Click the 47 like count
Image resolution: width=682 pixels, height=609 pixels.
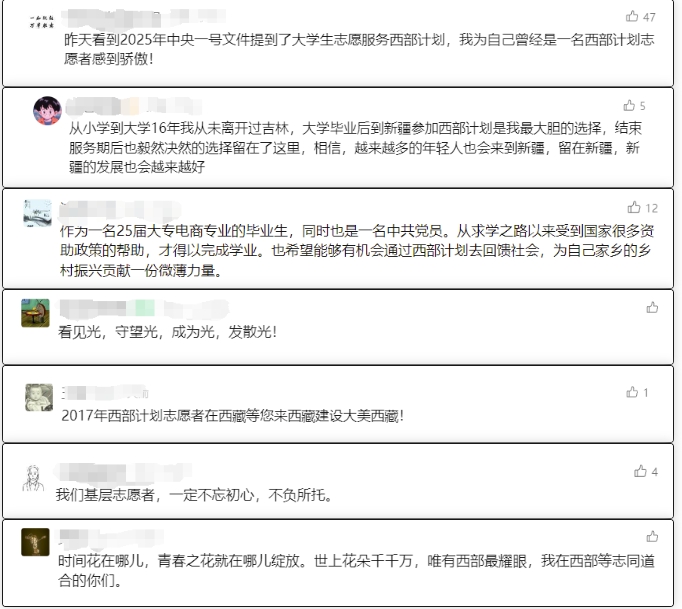click(x=649, y=17)
